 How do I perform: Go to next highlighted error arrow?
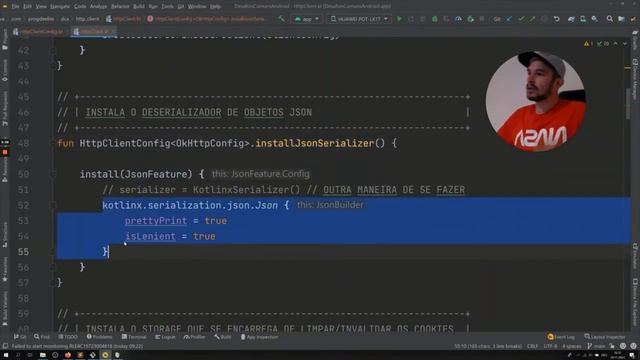point(625,44)
